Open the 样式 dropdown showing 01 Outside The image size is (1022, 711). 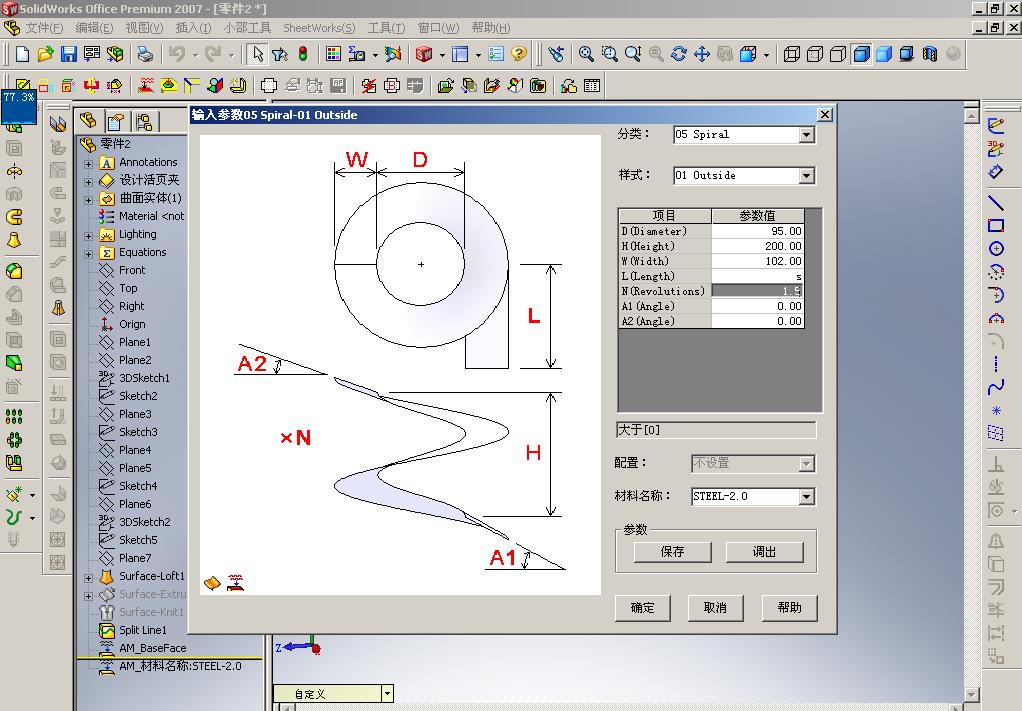pos(806,176)
